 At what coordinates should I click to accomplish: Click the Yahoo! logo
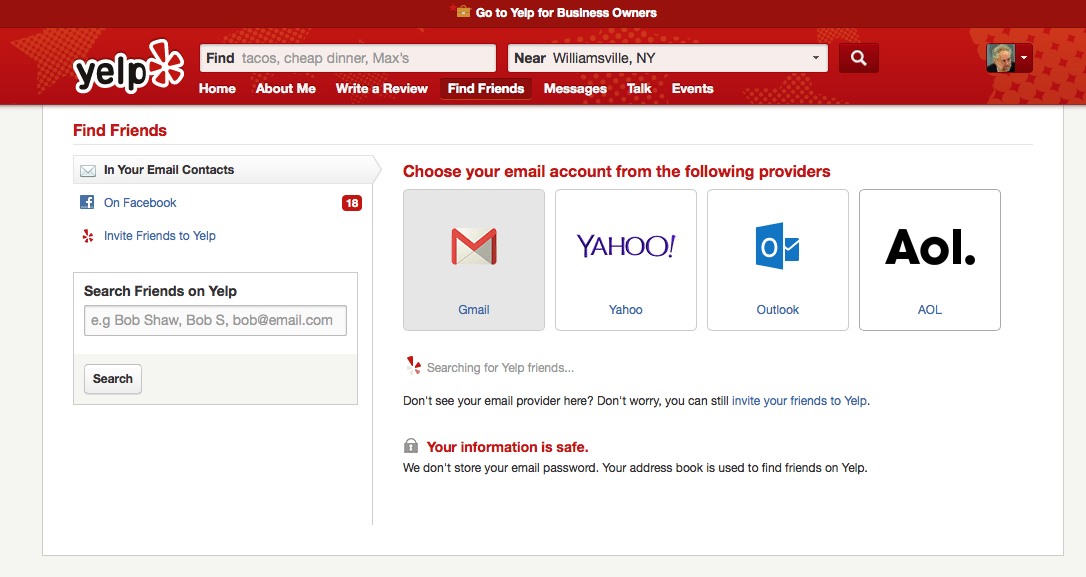(625, 246)
